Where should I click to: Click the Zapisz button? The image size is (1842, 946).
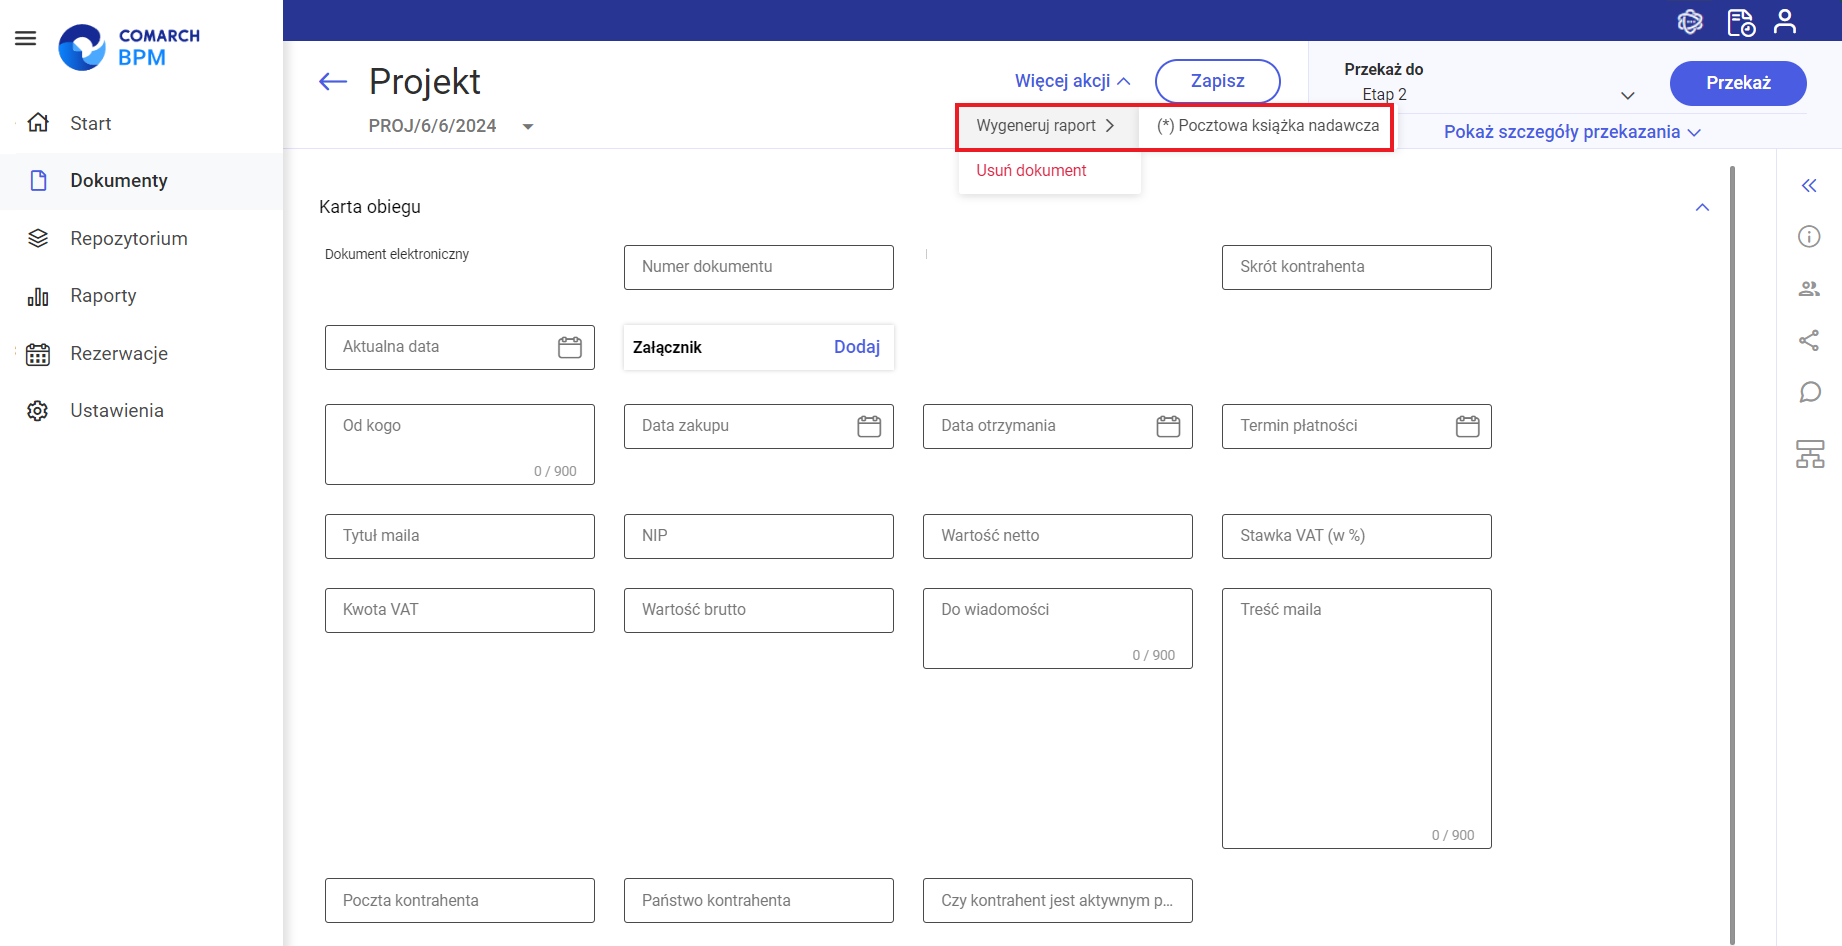tap(1217, 81)
